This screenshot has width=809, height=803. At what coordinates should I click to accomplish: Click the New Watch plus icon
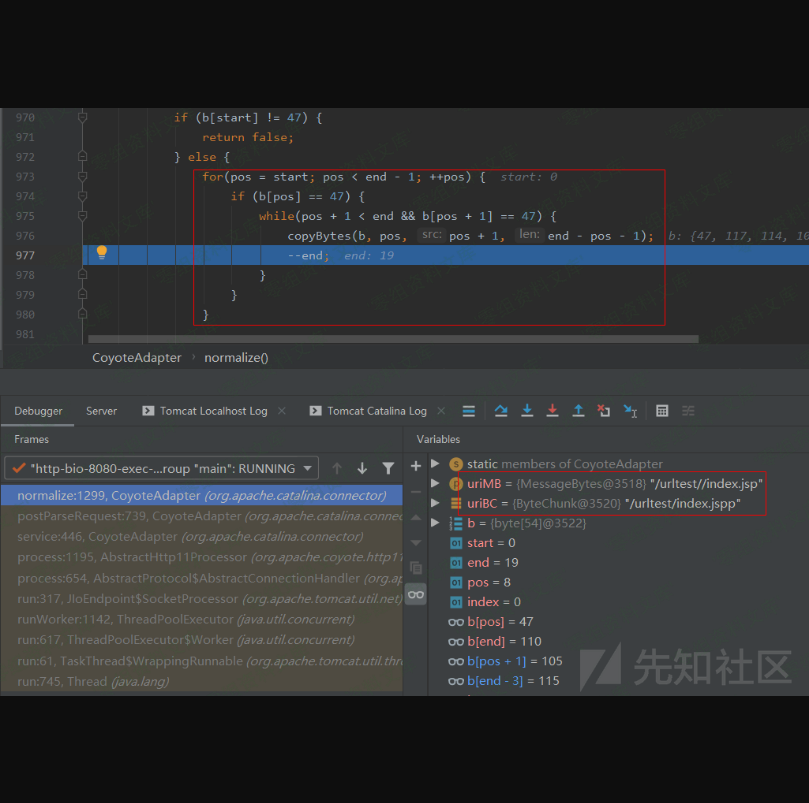(416, 466)
